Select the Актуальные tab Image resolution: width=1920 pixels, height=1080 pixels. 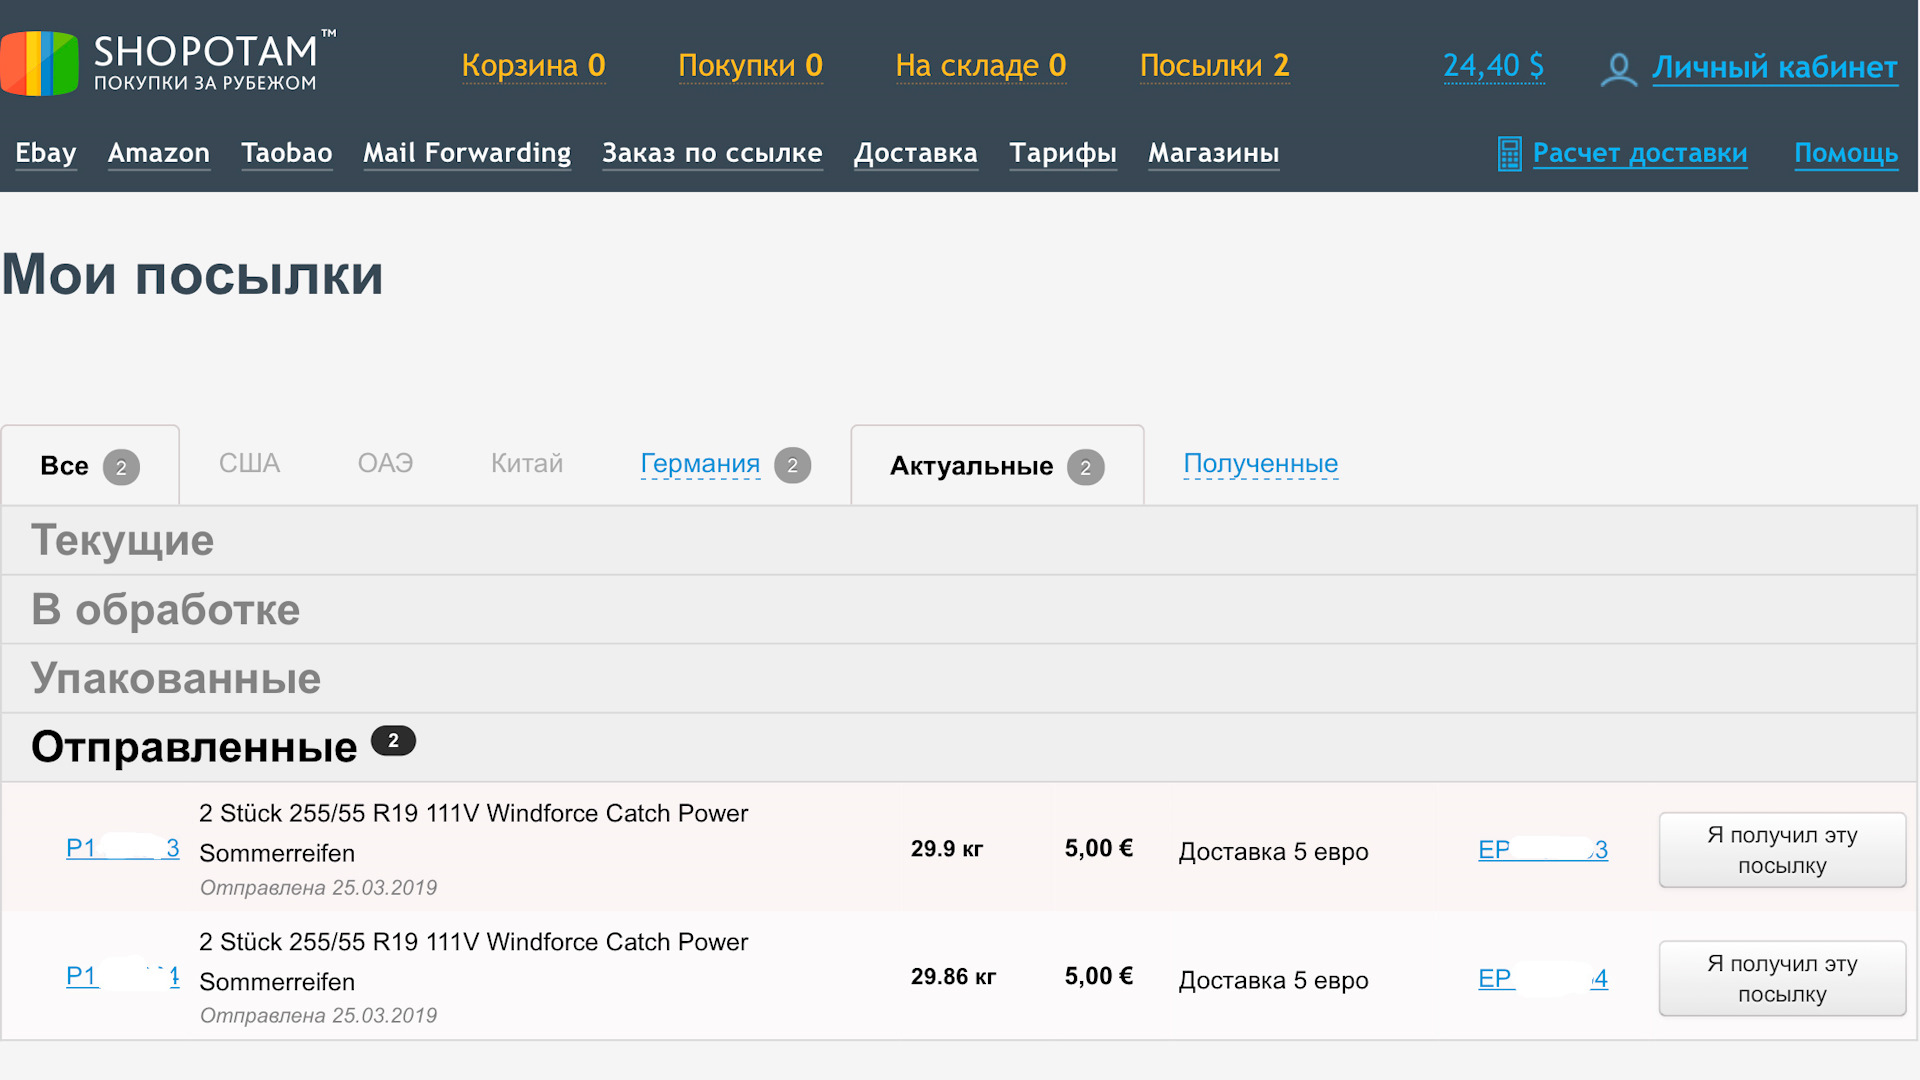pos(997,466)
